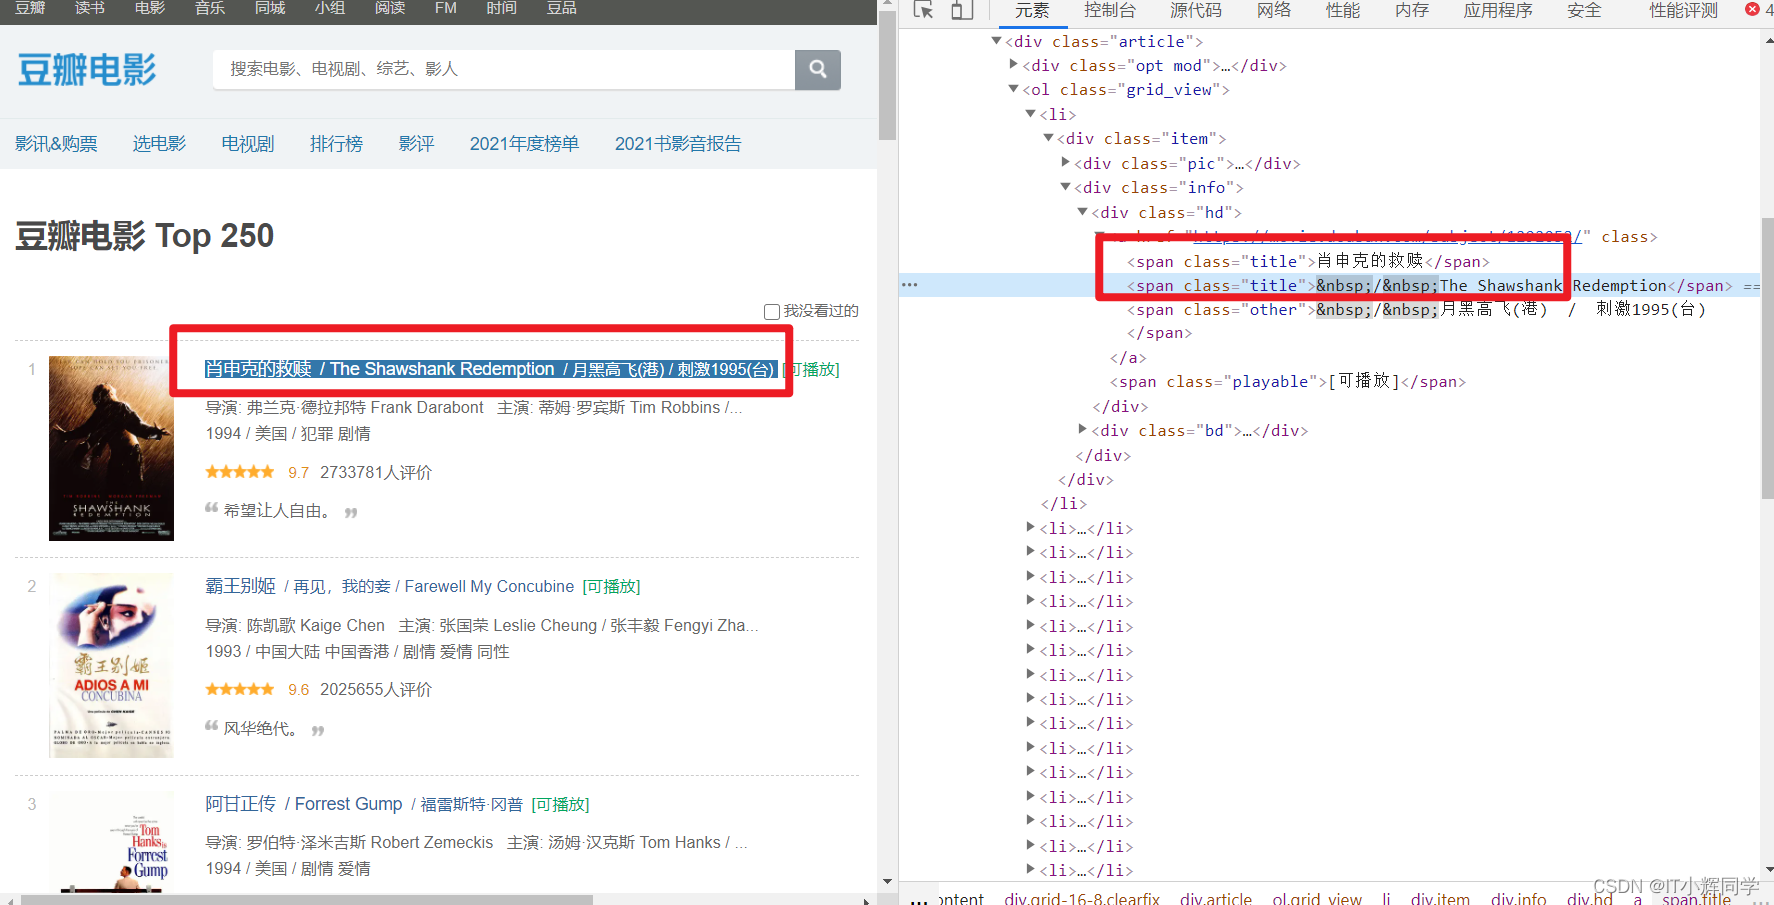Click div.grid-16-8.clearfix in the breadcrumb
The height and width of the screenshot is (905, 1774).
(1082, 899)
